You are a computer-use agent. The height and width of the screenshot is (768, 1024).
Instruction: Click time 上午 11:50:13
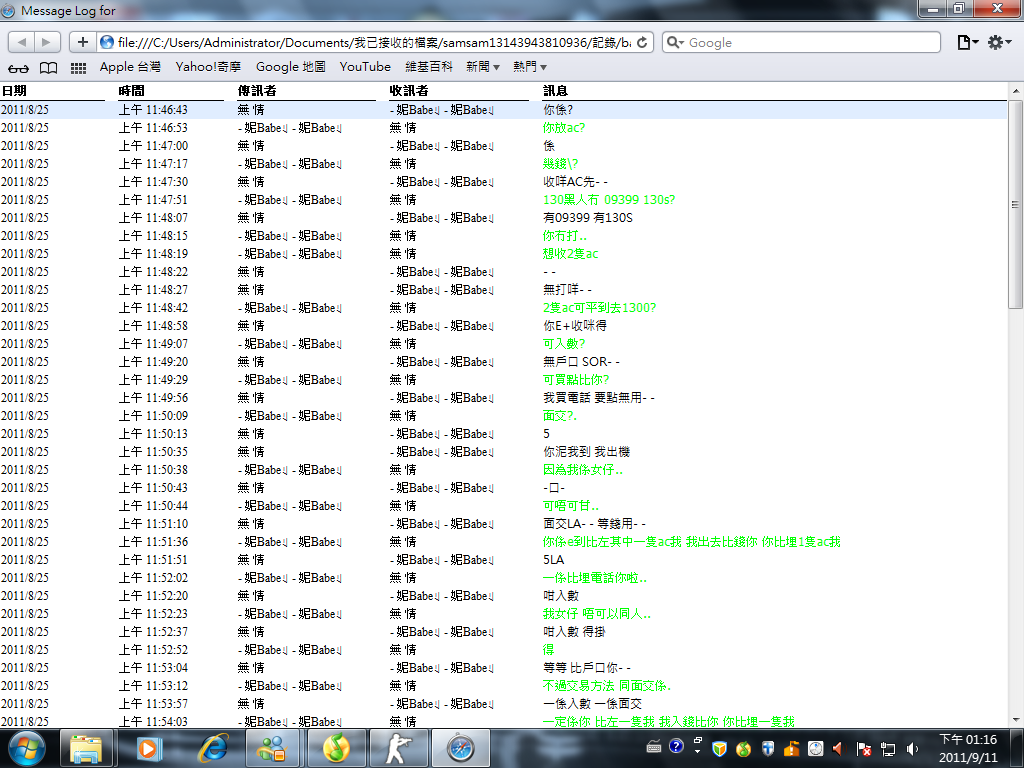point(153,434)
